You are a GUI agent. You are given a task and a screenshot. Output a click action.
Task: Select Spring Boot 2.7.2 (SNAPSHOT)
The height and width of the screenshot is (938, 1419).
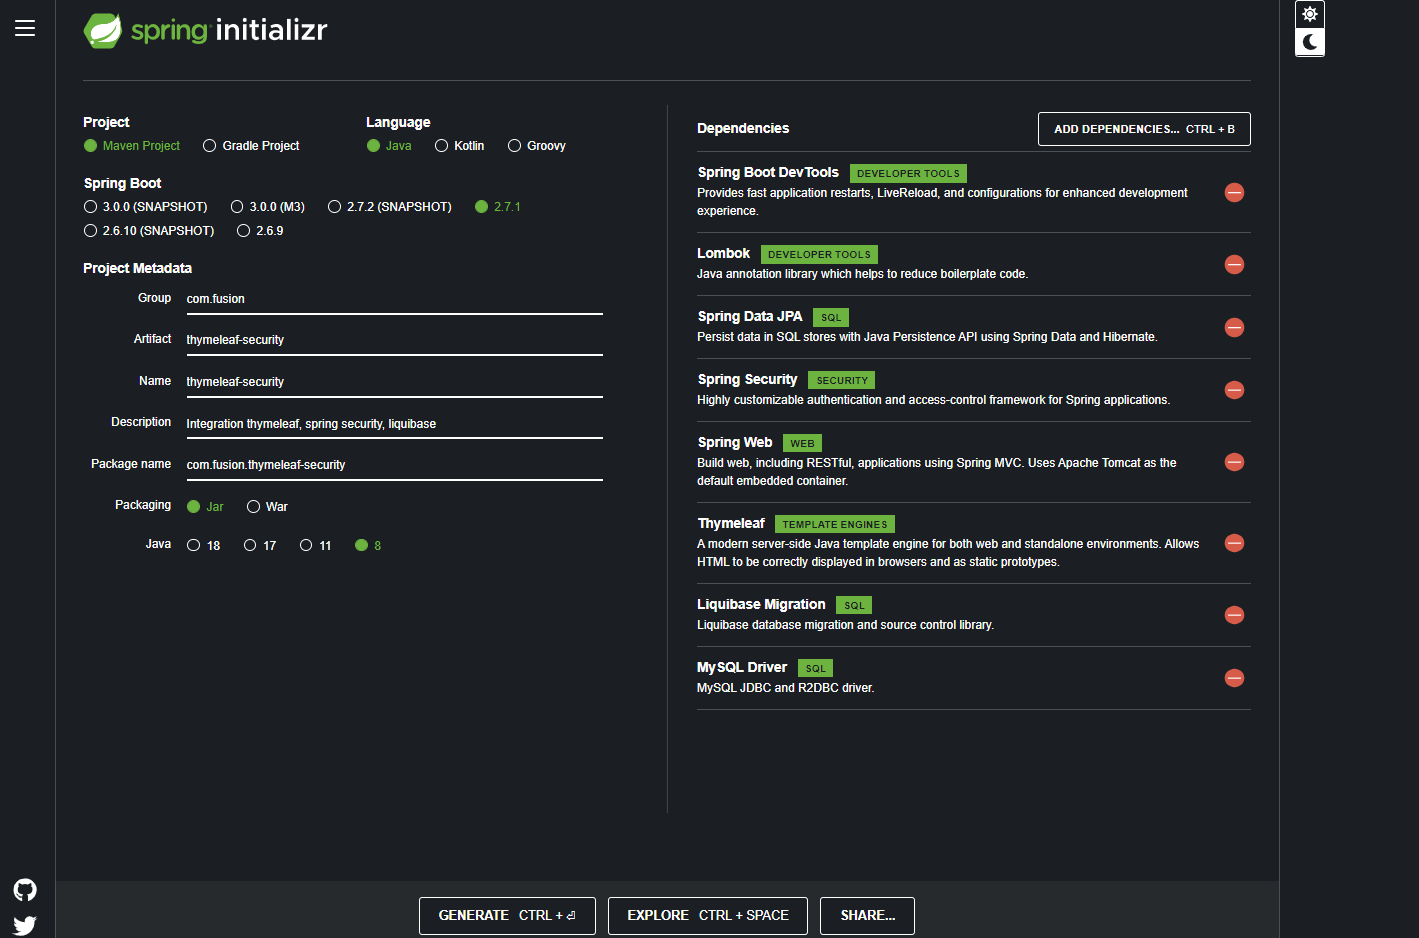click(390, 207)
